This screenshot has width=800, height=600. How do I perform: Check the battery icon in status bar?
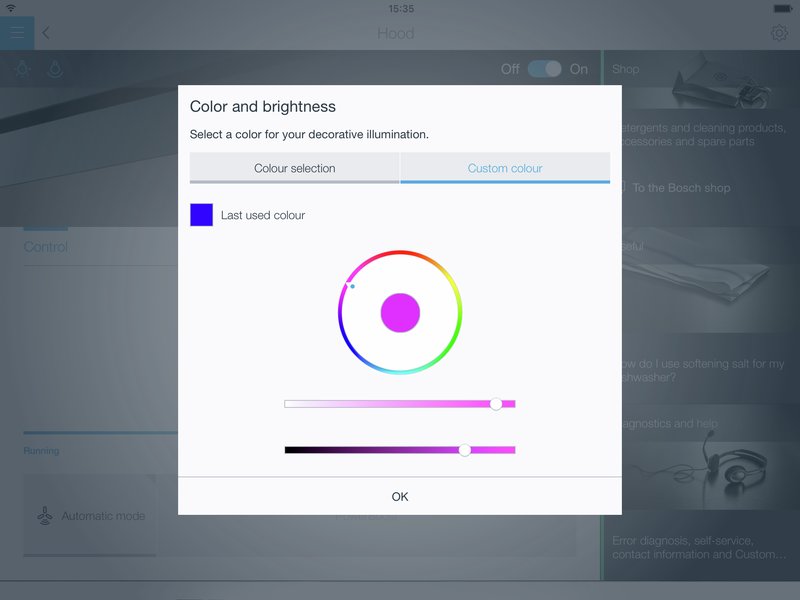point(781,8)
